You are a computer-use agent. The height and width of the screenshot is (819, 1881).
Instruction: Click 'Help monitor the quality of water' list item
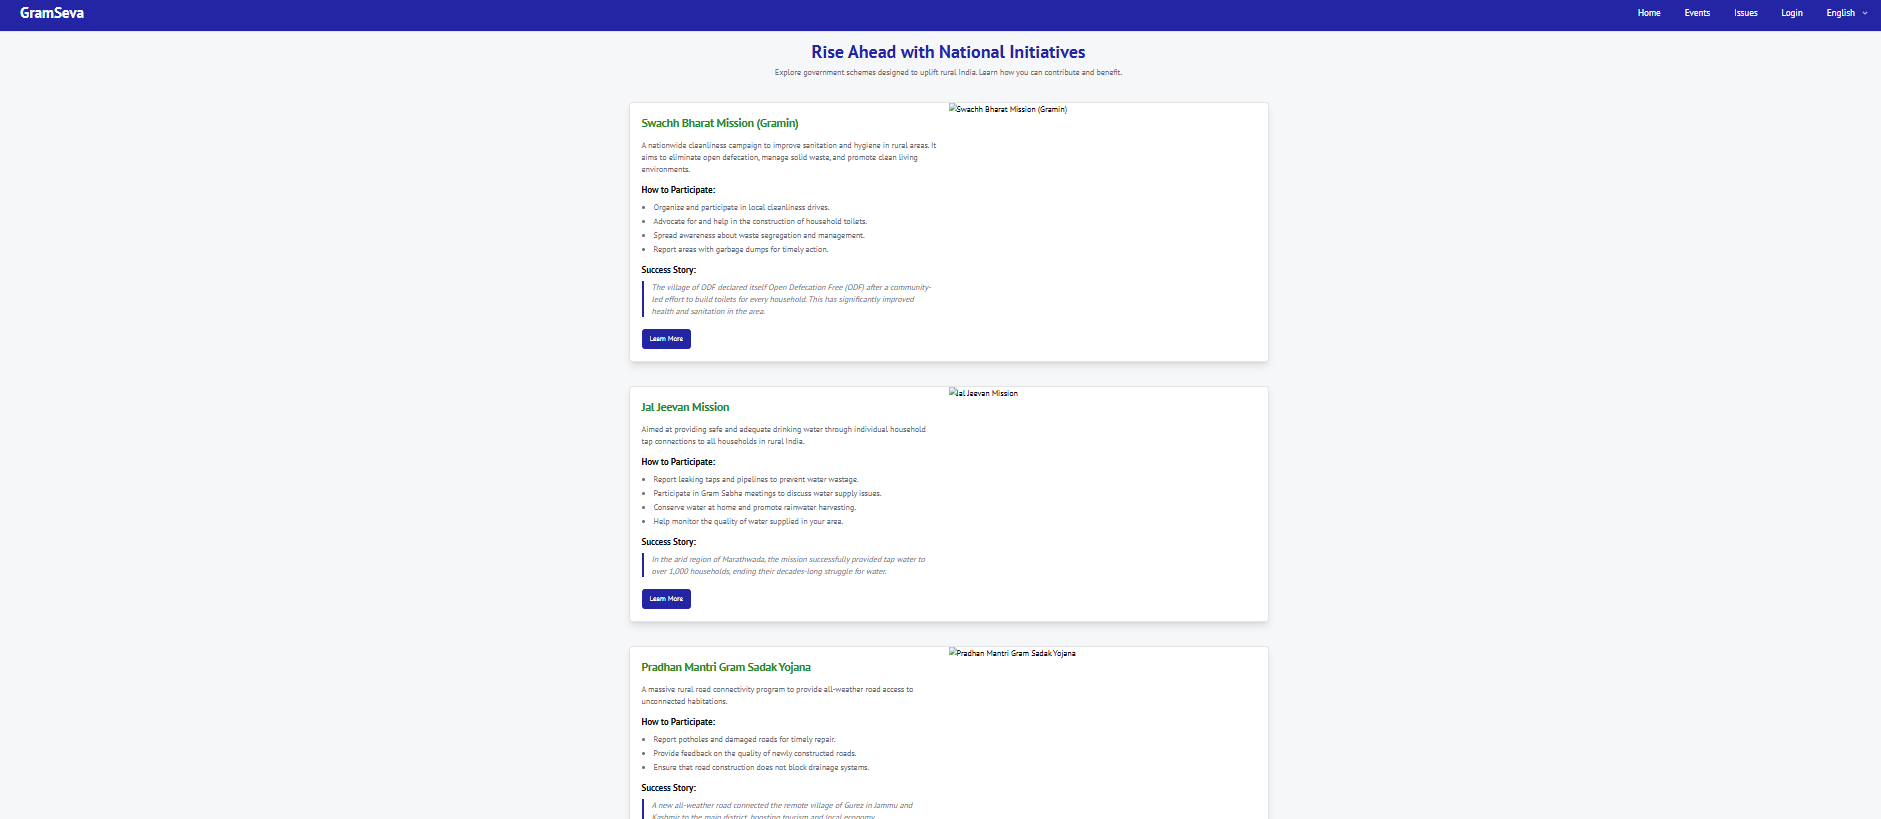[x=748, y=522]
